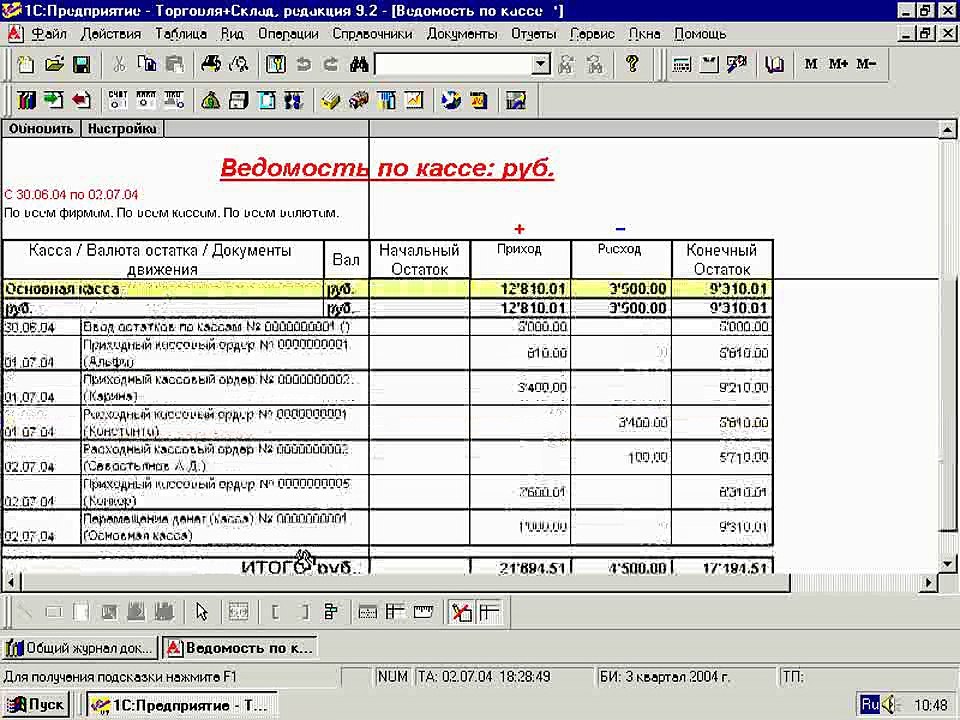Click the 1C document icon left of Файл
The width and height of the screenshot is (960, 720).
[15, 34]
